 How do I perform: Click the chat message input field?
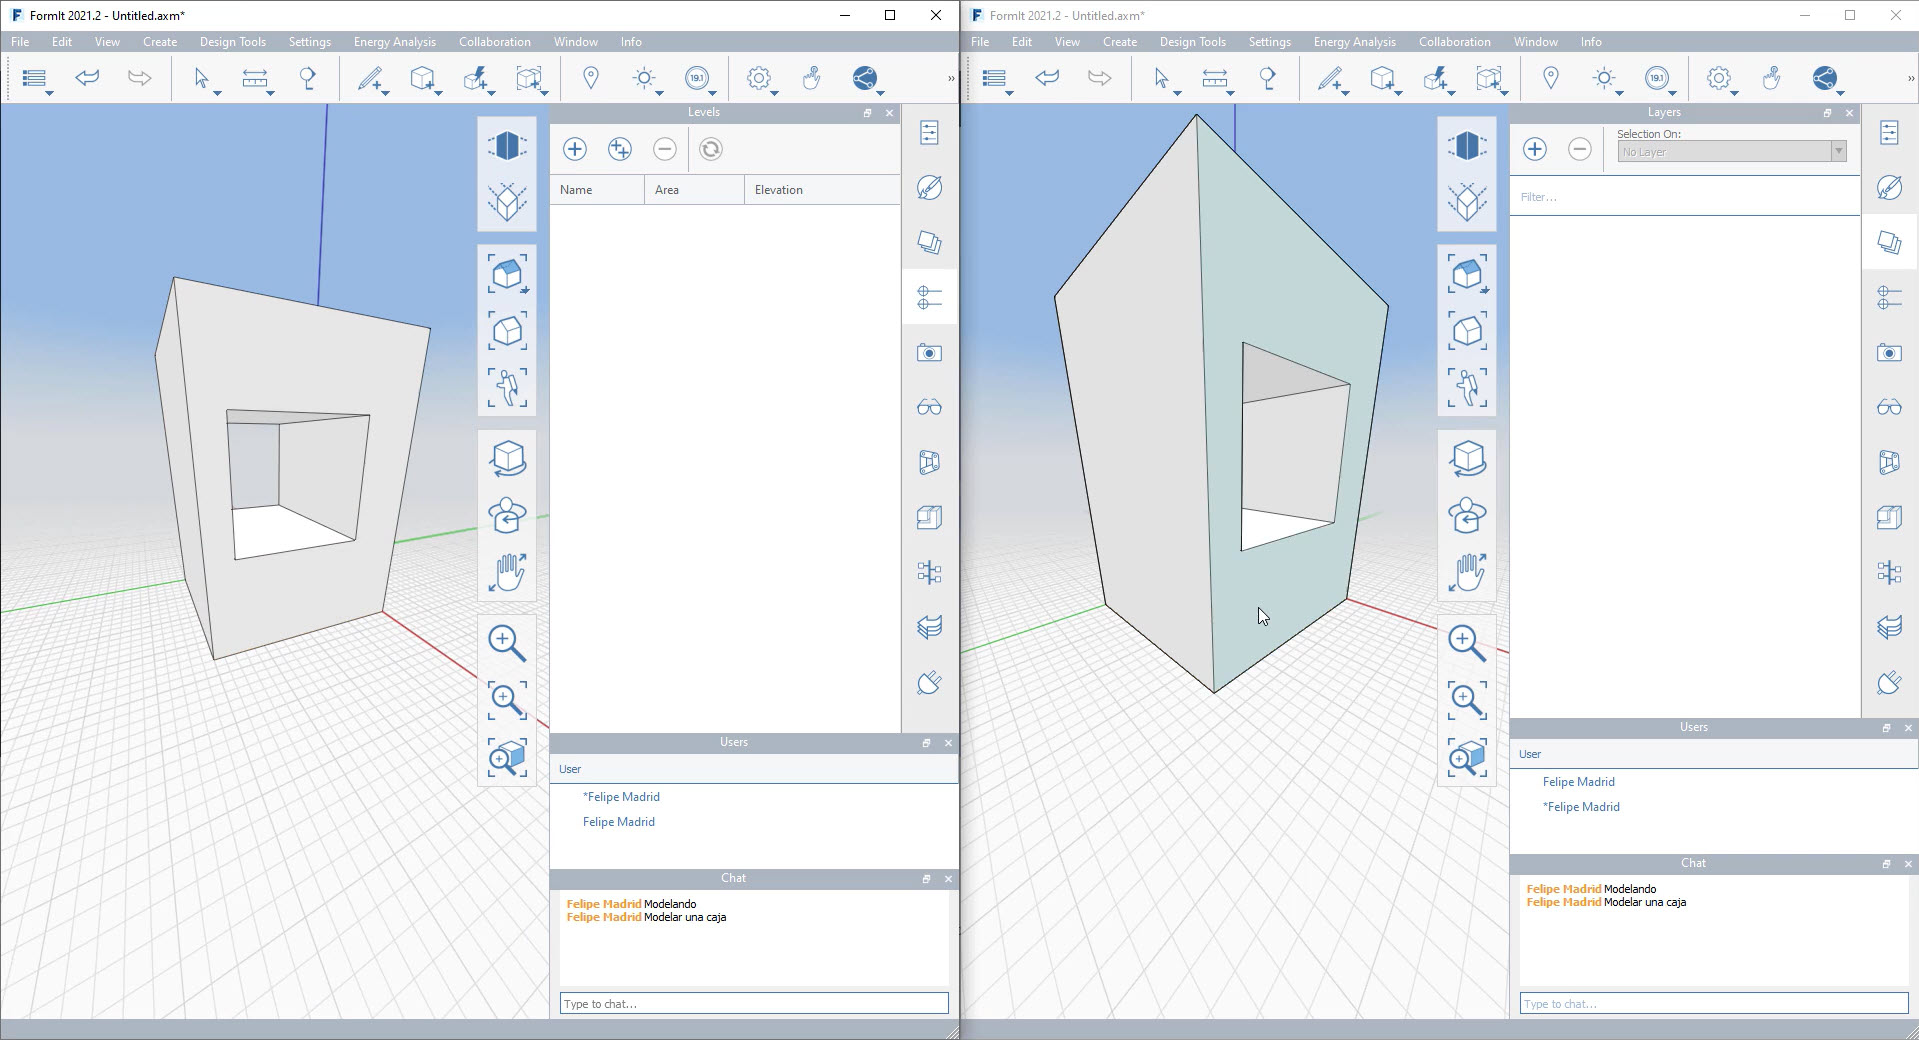[753, 1003]
